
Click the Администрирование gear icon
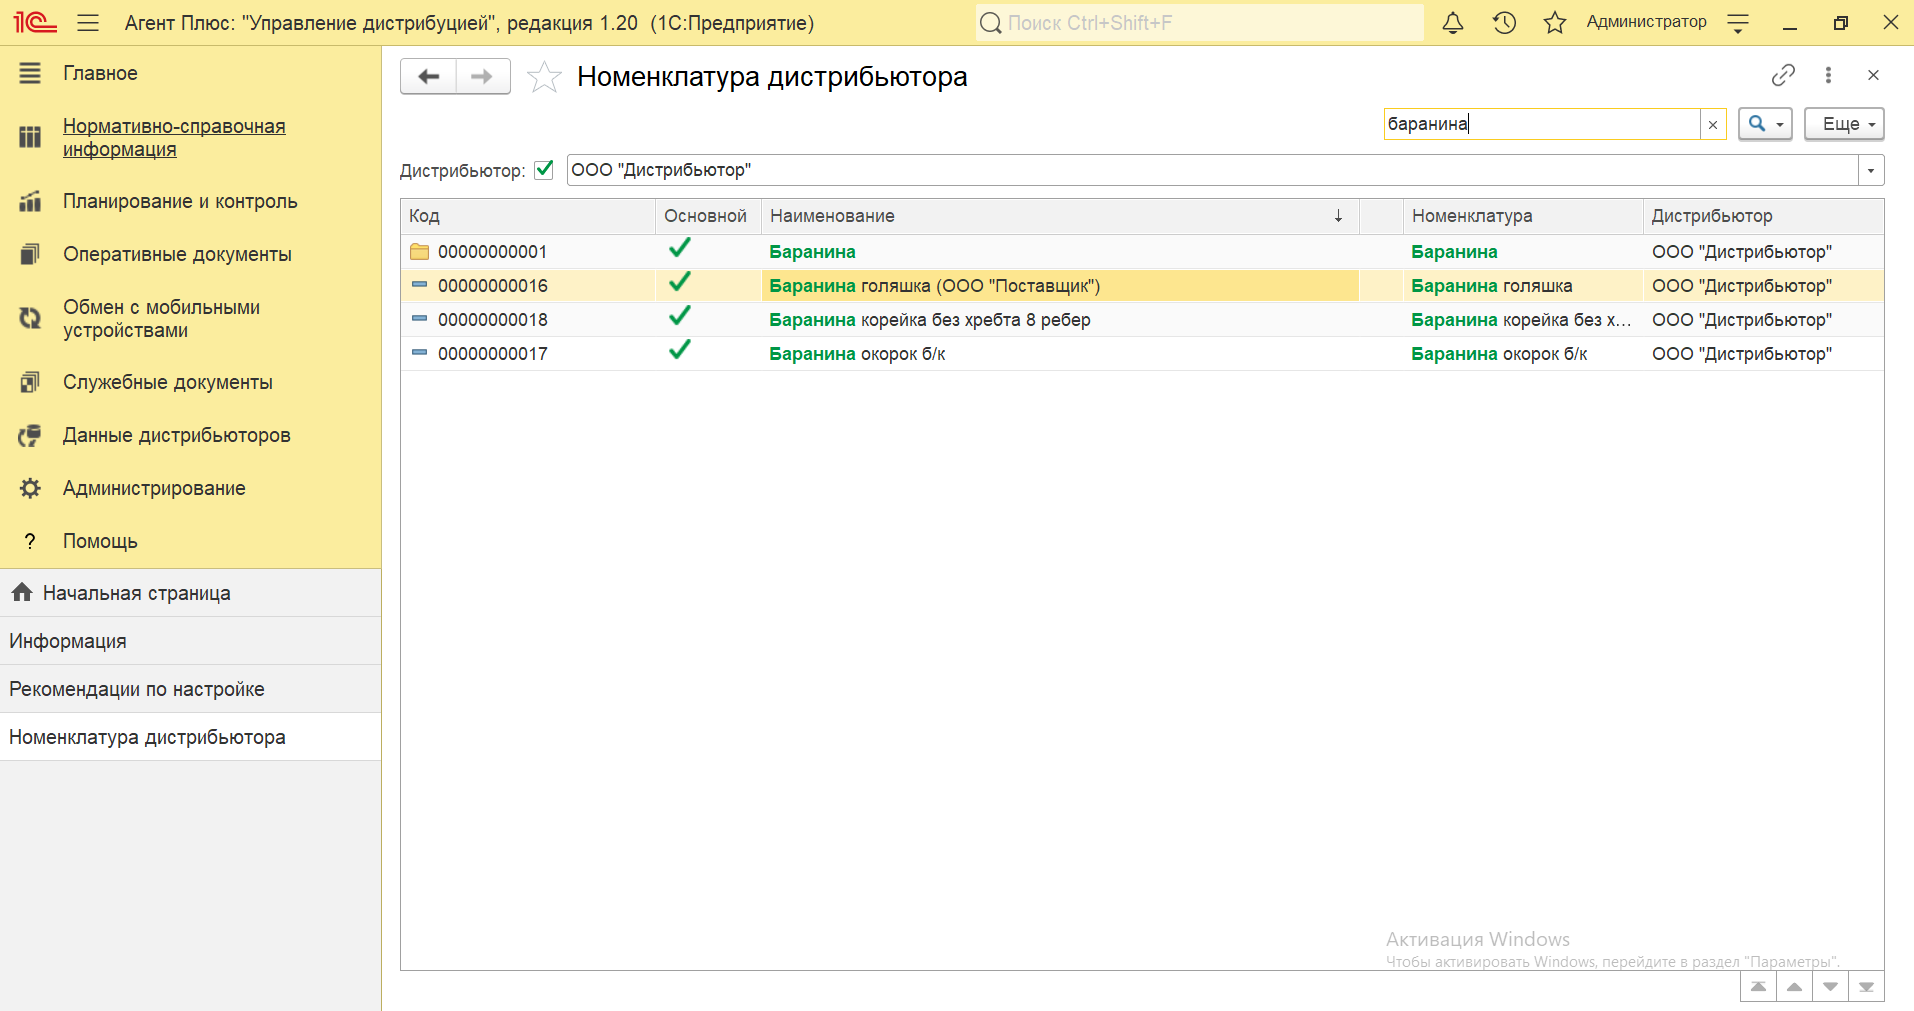[x=30, y=488]
